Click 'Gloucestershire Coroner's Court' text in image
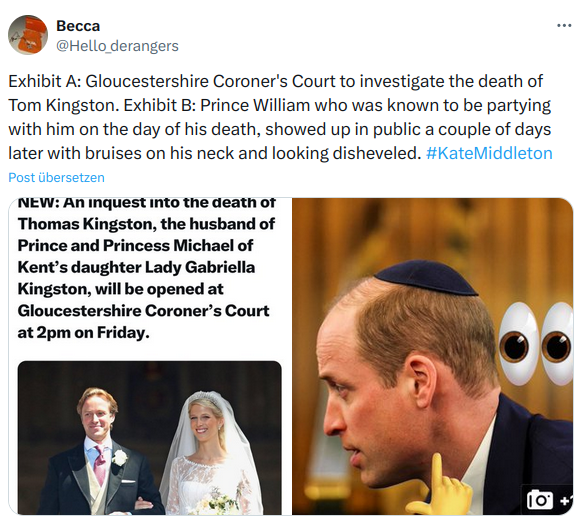The height and width of the screenshot is (529, 588). [x=144, y=311]
